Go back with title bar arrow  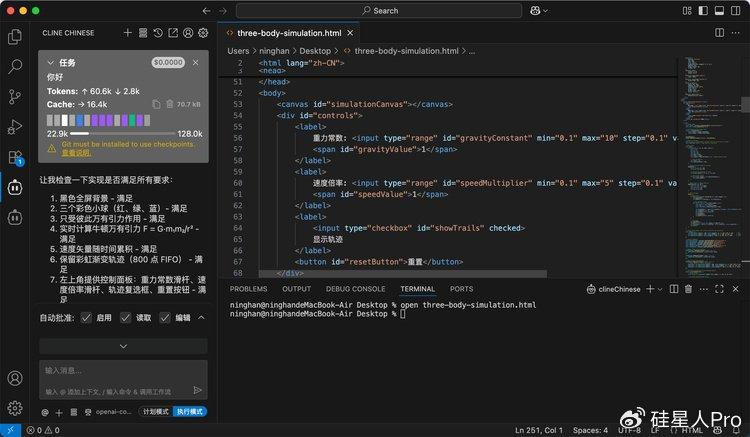tap(206, 11)
